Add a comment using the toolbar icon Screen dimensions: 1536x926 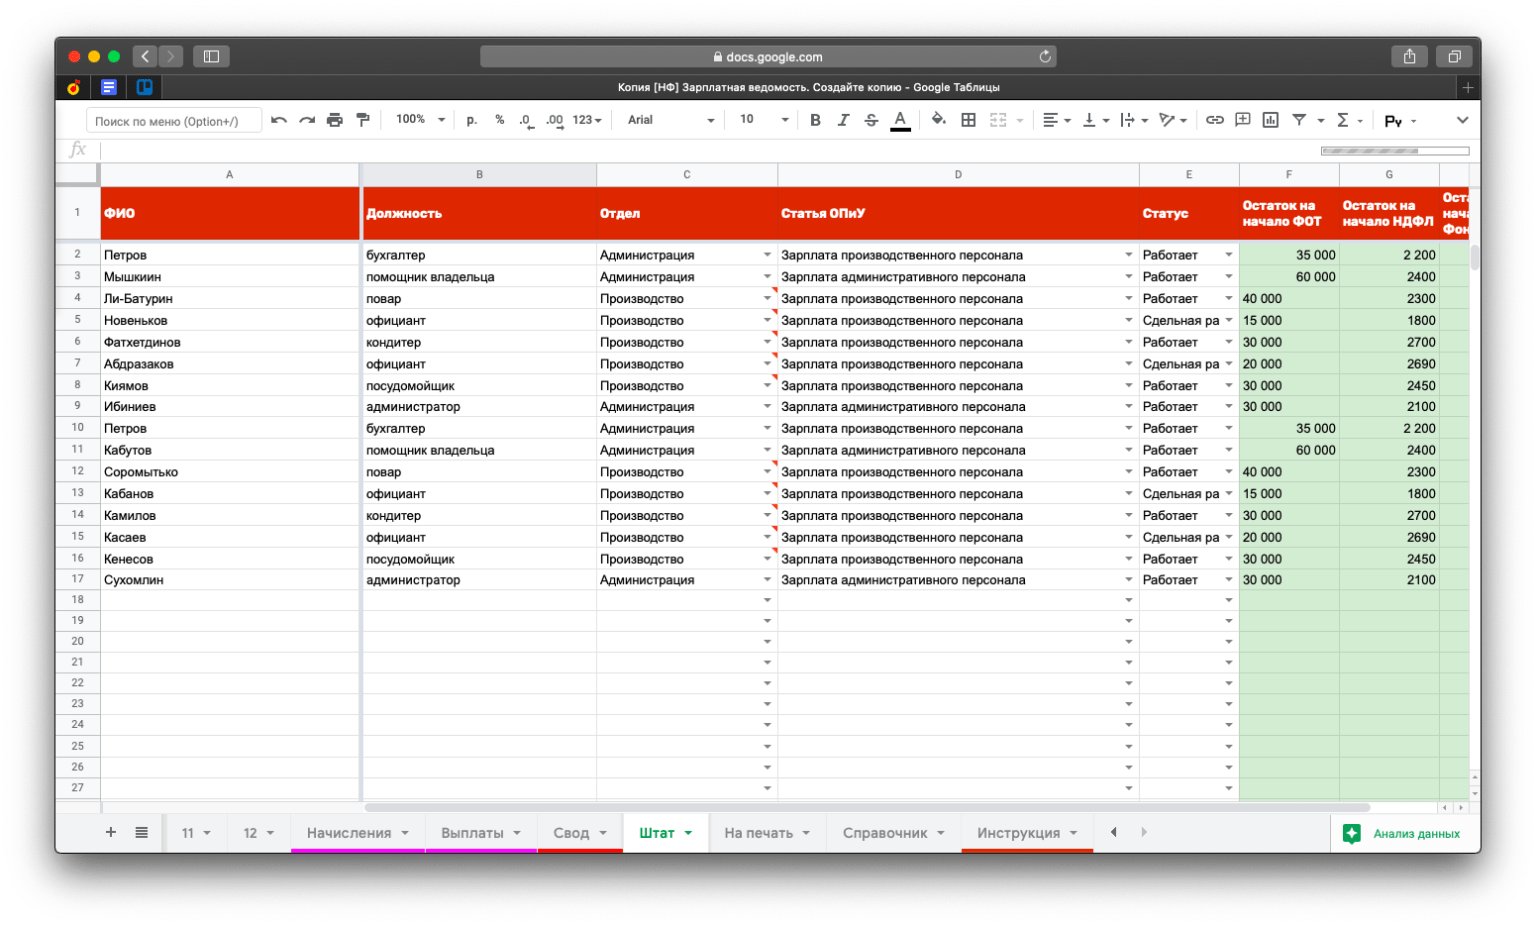point(1242,120)
